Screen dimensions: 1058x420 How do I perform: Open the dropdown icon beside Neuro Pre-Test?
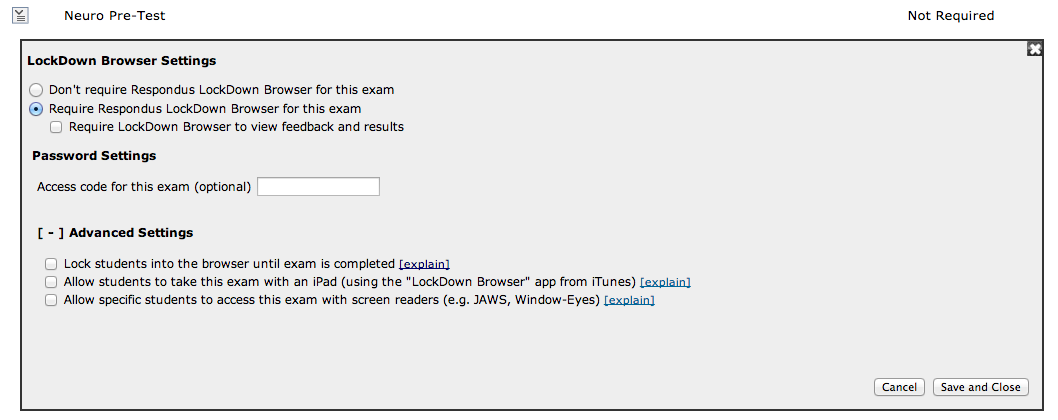point(20,15)
